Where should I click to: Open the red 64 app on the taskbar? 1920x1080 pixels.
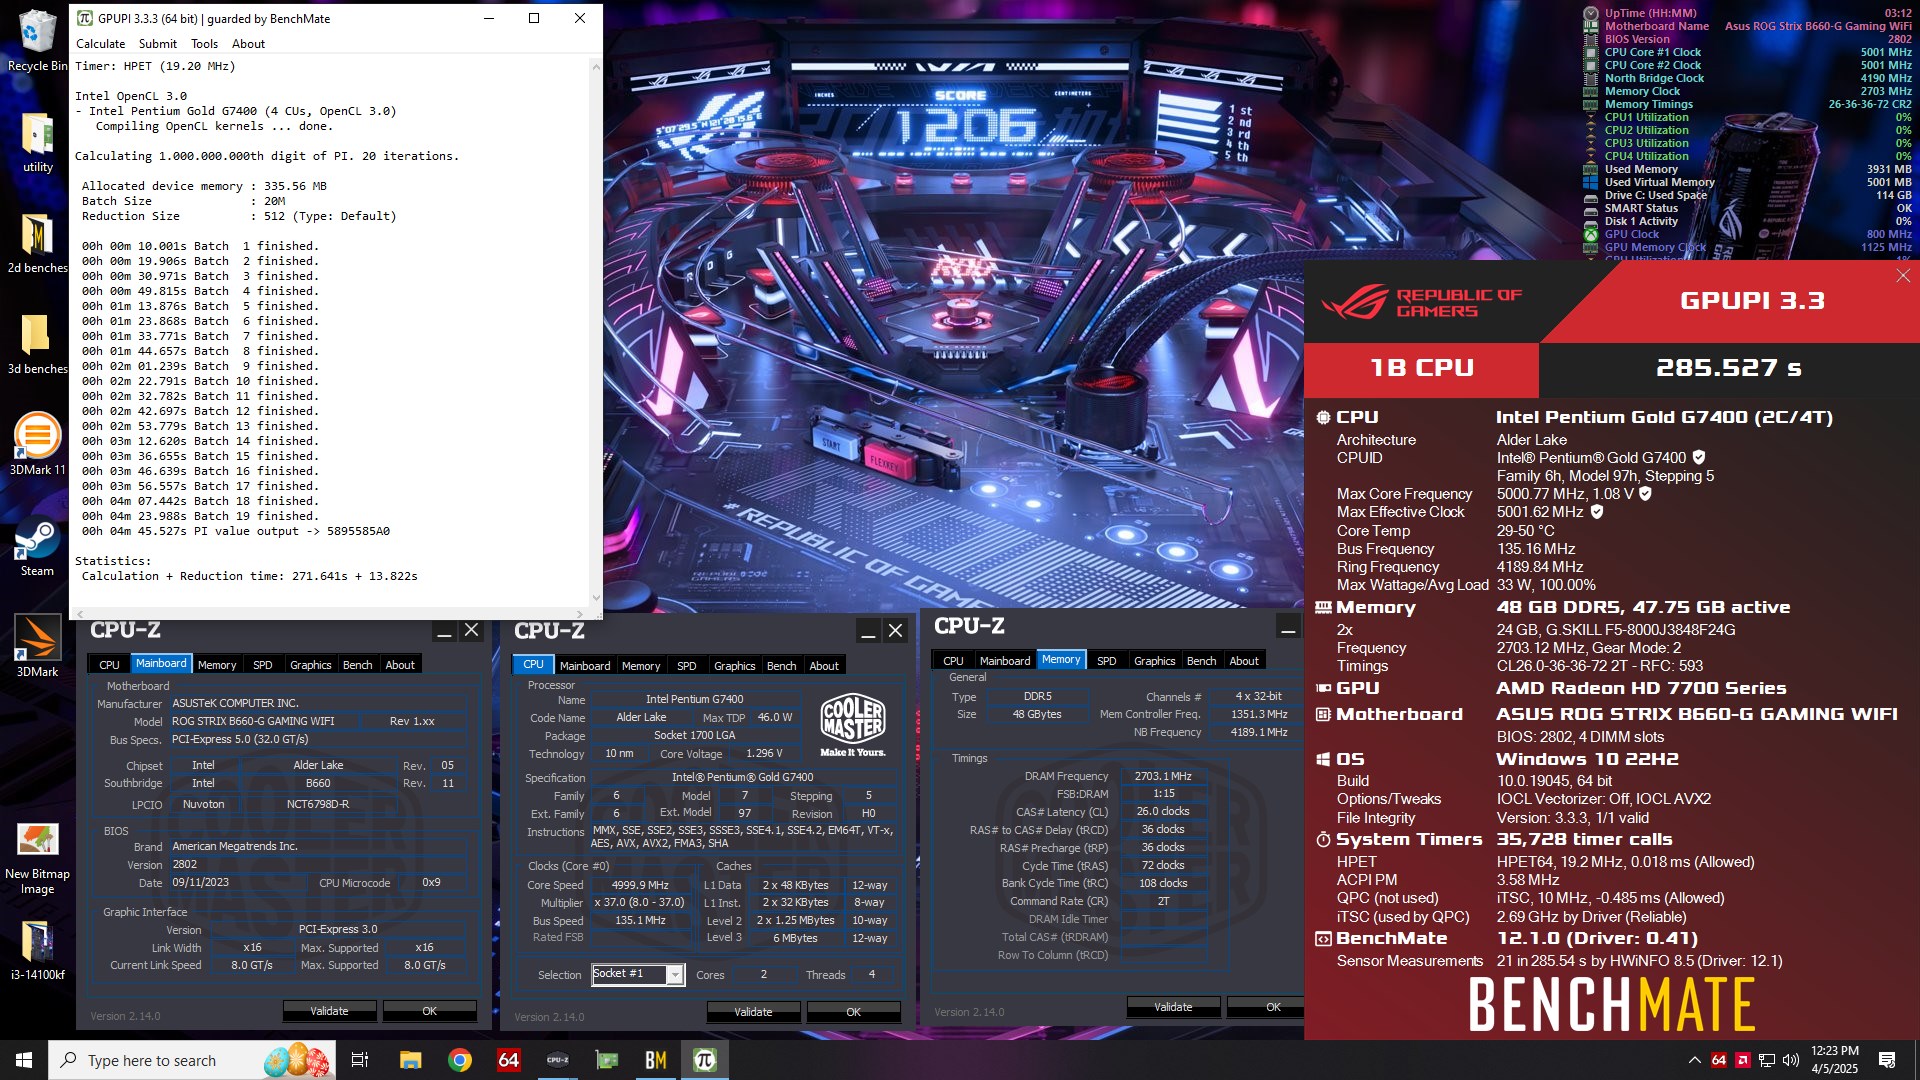coord(509,1060)
